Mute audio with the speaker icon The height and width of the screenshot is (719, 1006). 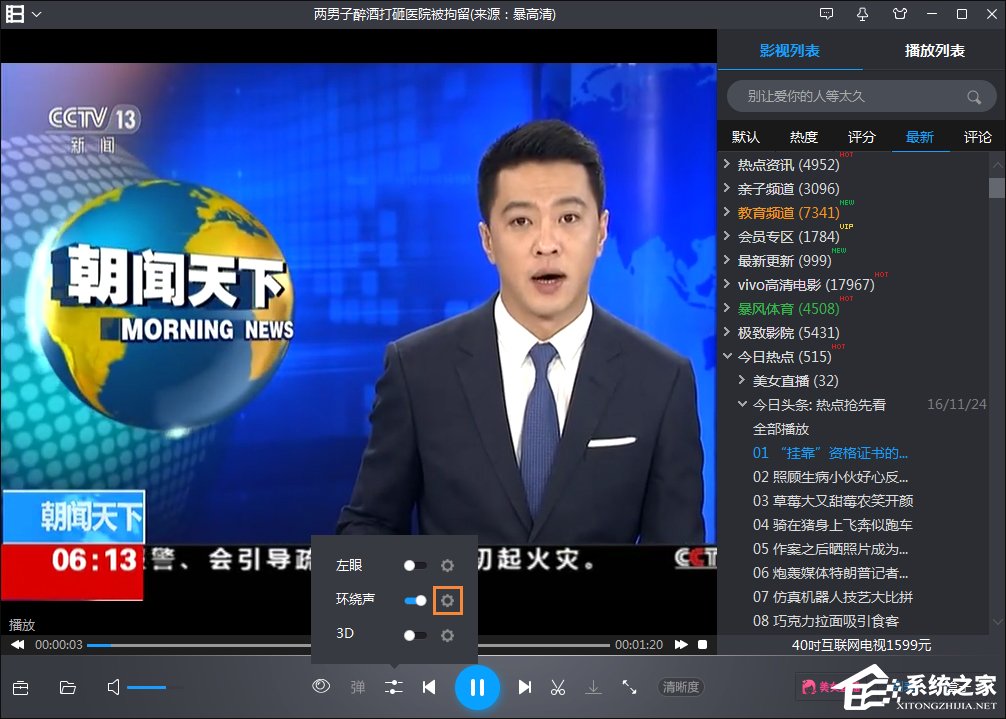click(x=114, y=687)
